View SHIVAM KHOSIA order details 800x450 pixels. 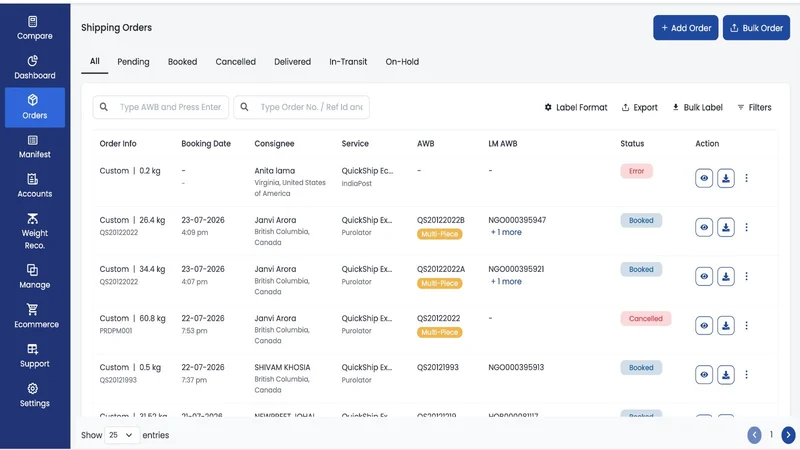(704, 374)
